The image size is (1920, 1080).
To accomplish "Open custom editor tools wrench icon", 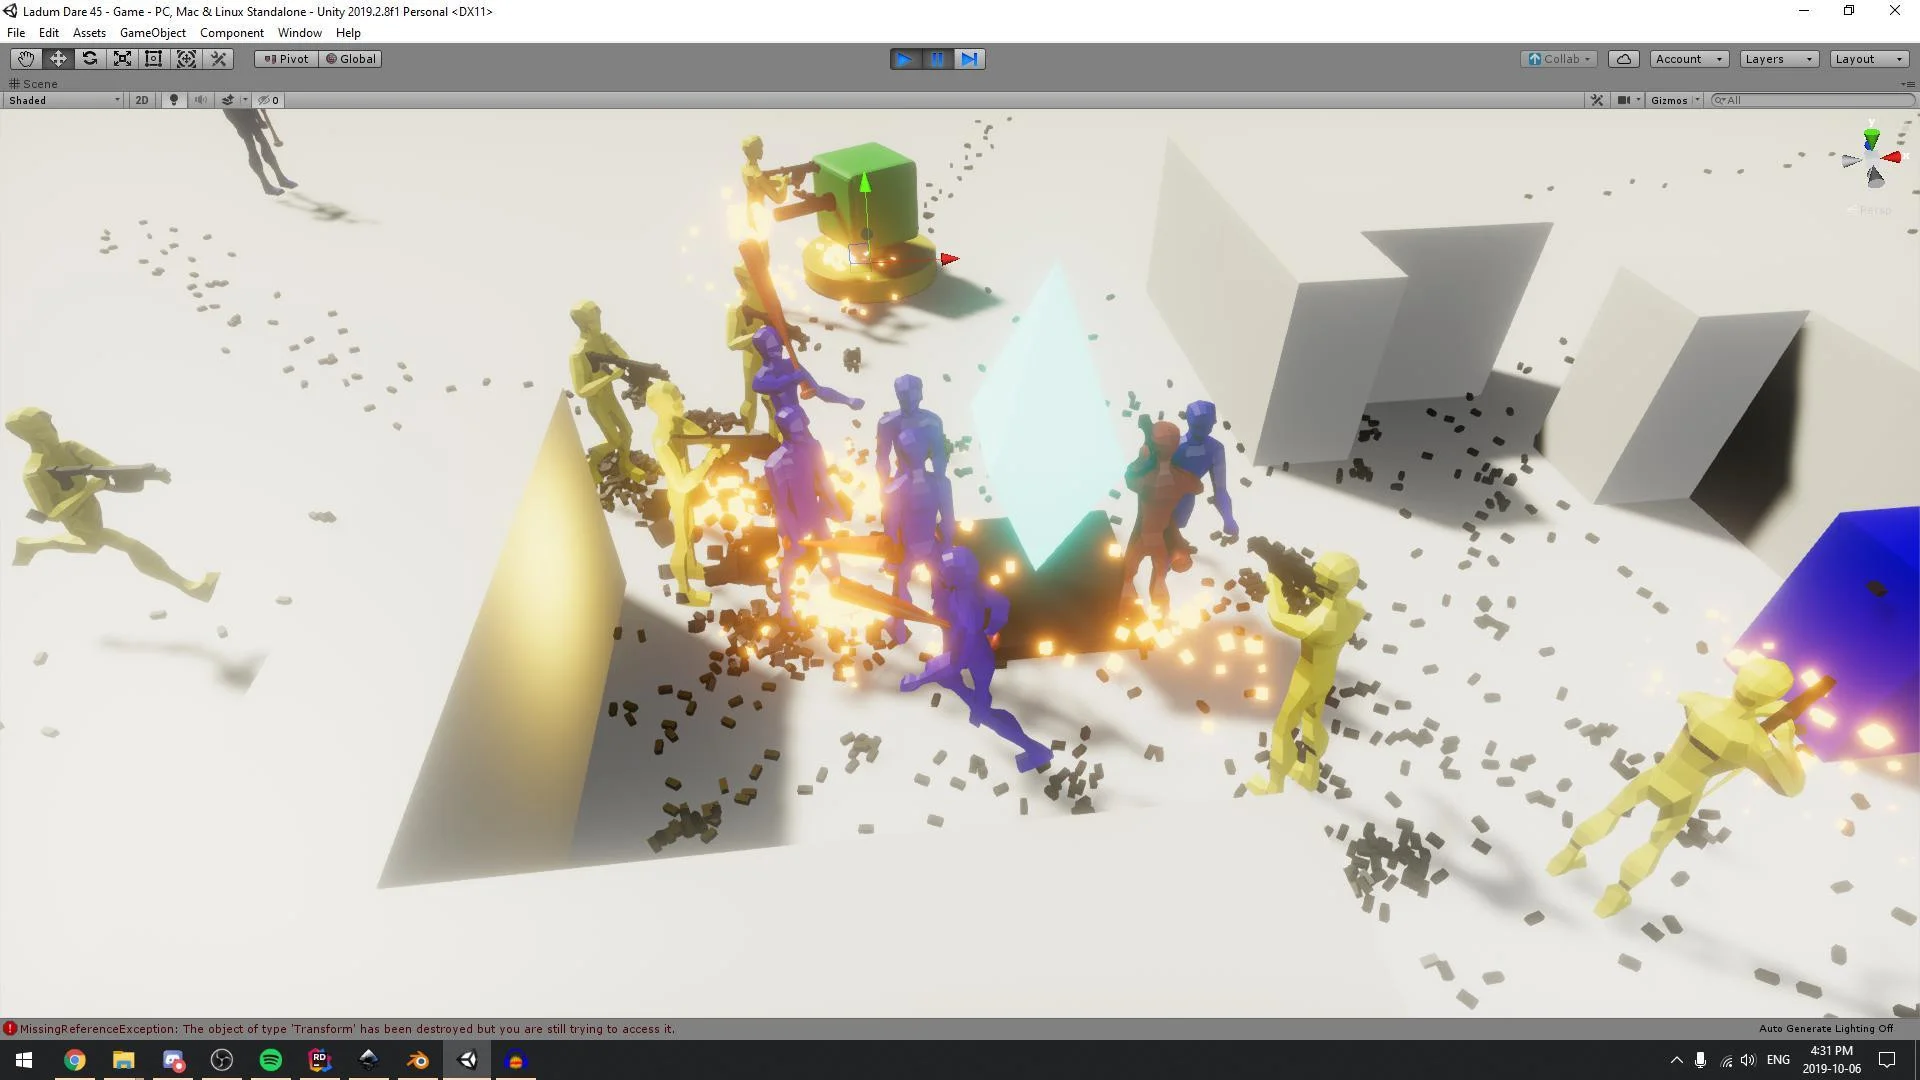I will tap(219, 59).
